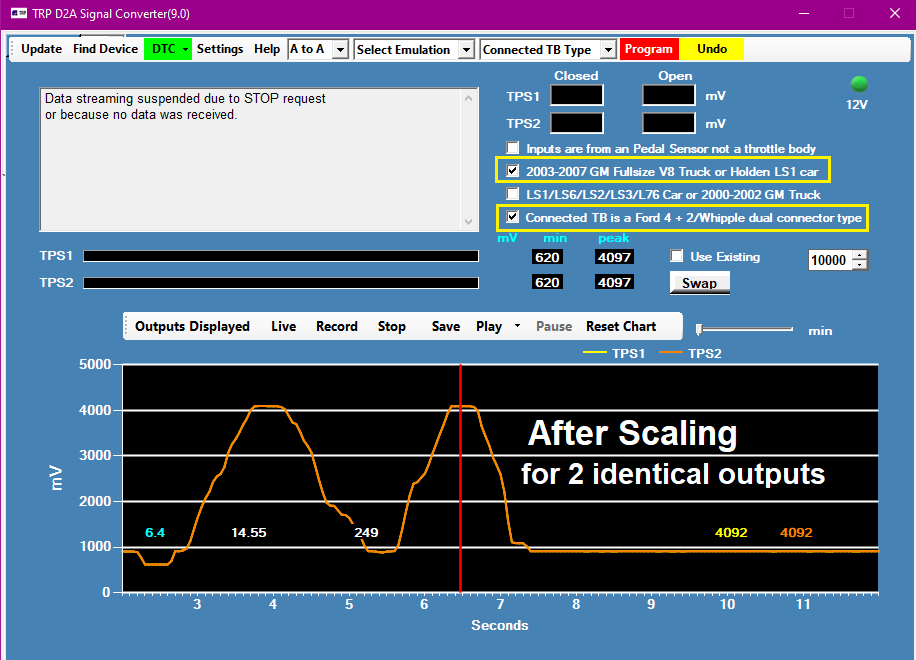The width and height of the screenshot is (916, 660).
Task: Start Live data streaming
Action: point(283,326)
